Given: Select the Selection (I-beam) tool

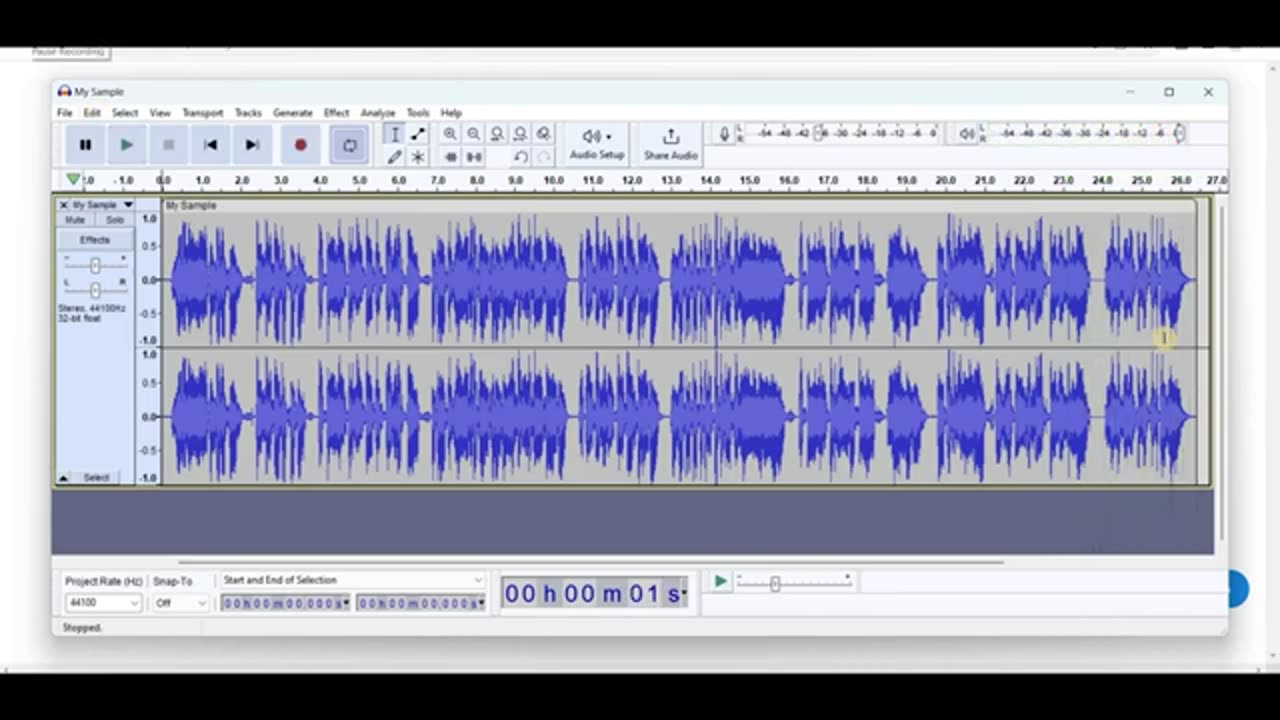Looking at the screenshot, I should tap(395, 134).
